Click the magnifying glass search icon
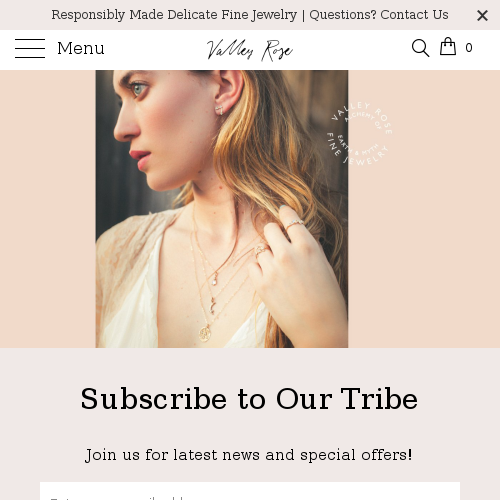500x500 pixels. click(x=420, y=48)
